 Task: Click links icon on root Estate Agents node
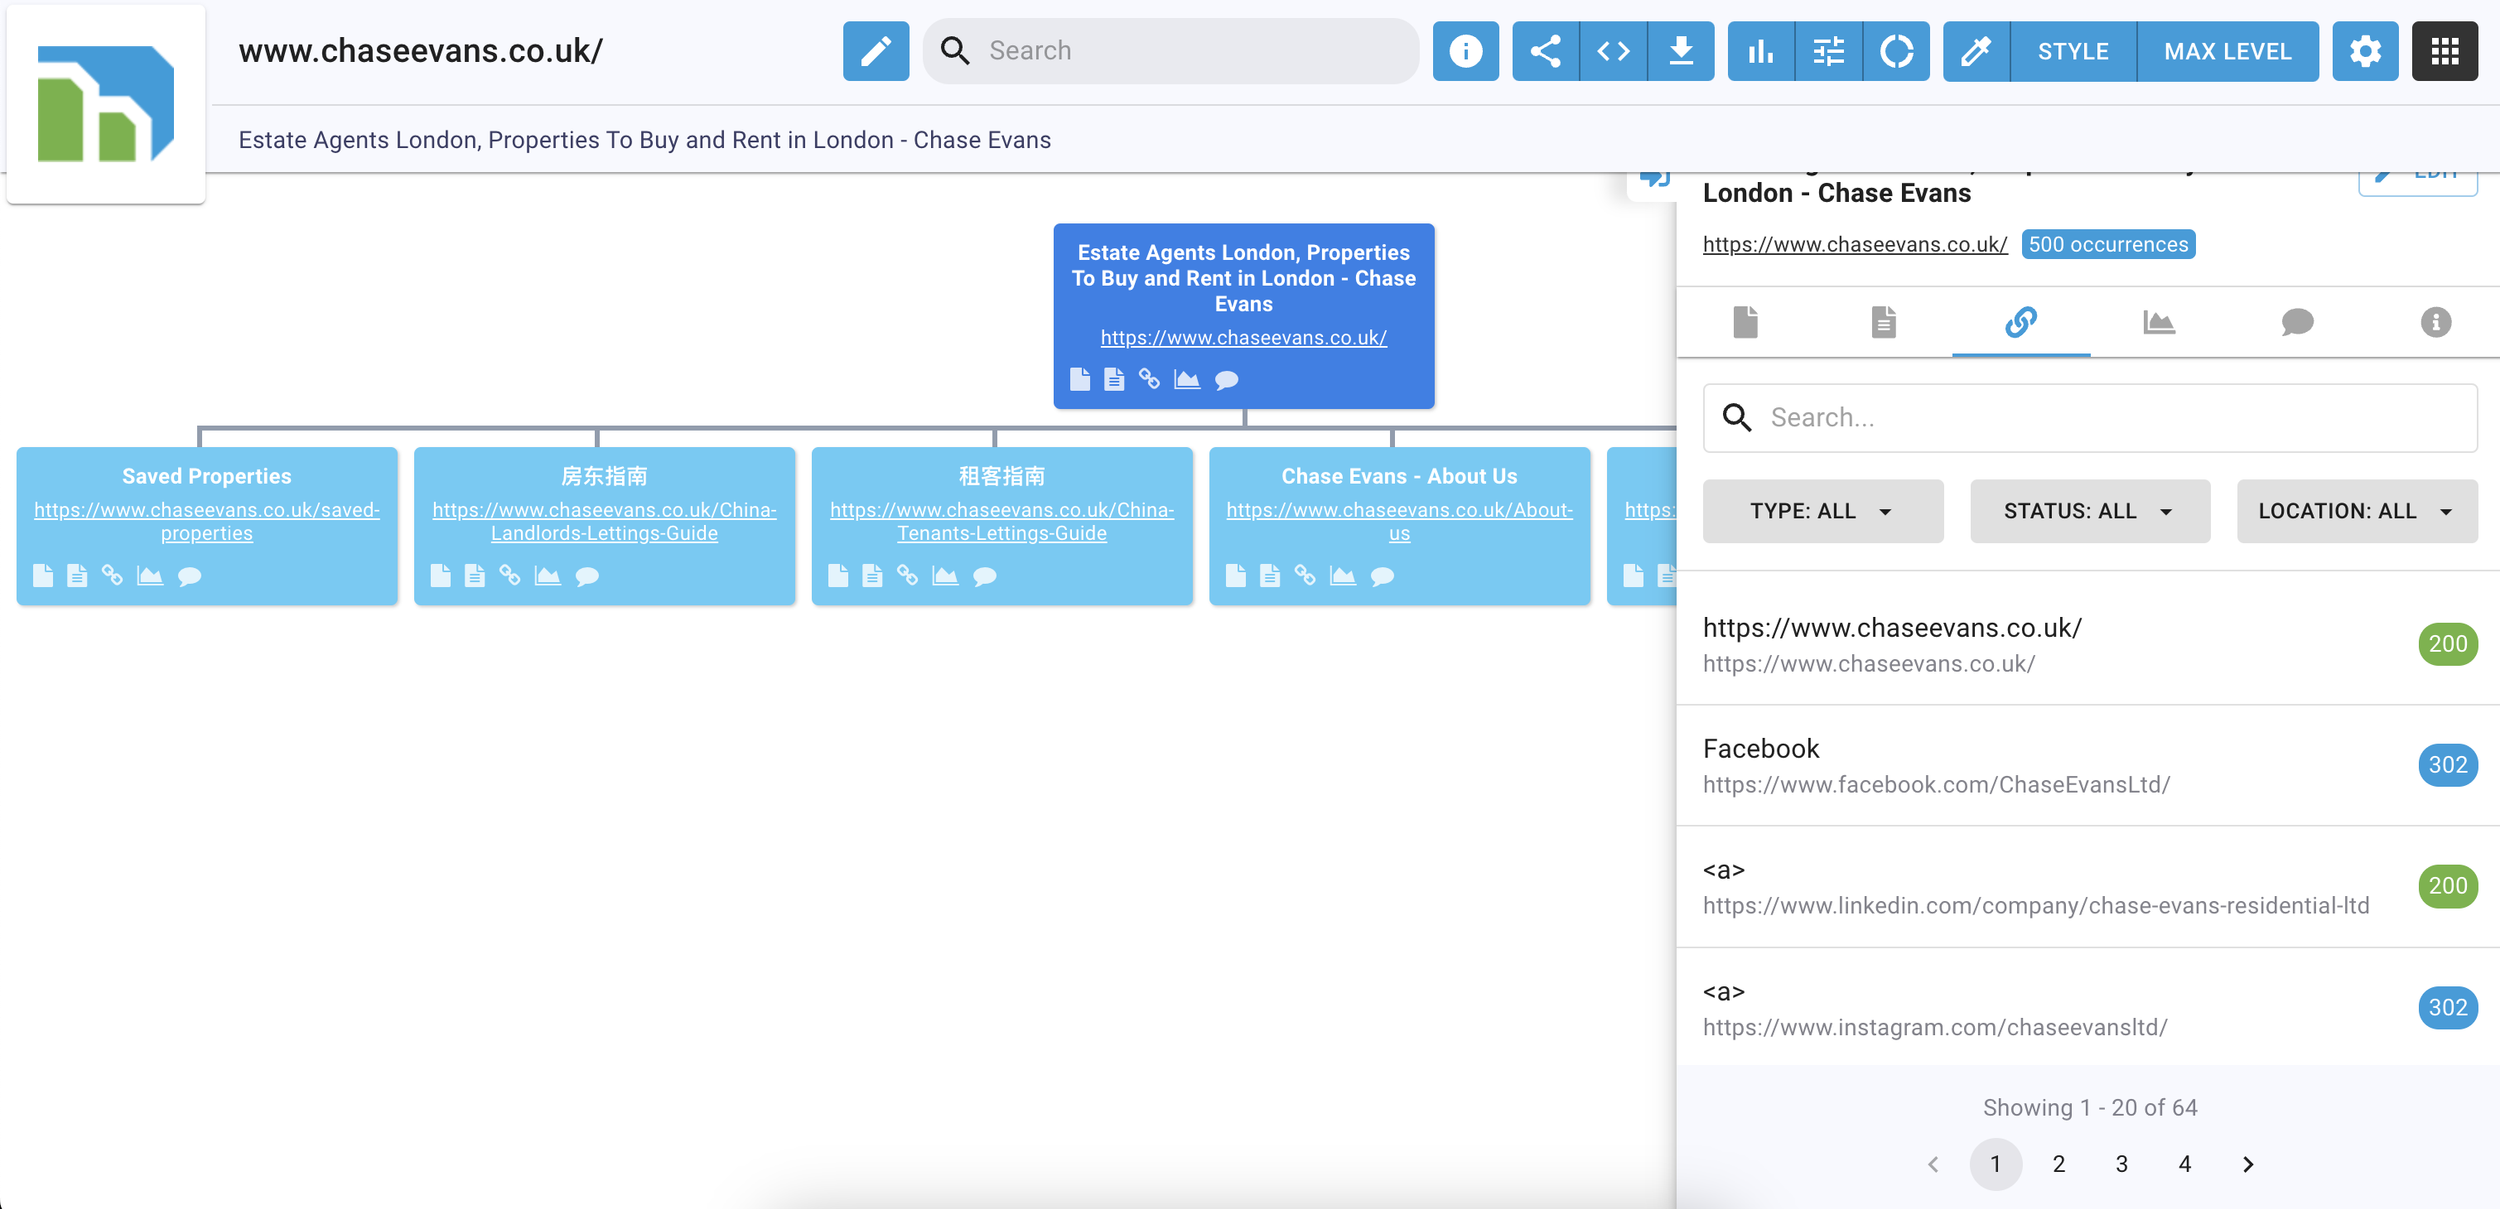(1149, 379)
